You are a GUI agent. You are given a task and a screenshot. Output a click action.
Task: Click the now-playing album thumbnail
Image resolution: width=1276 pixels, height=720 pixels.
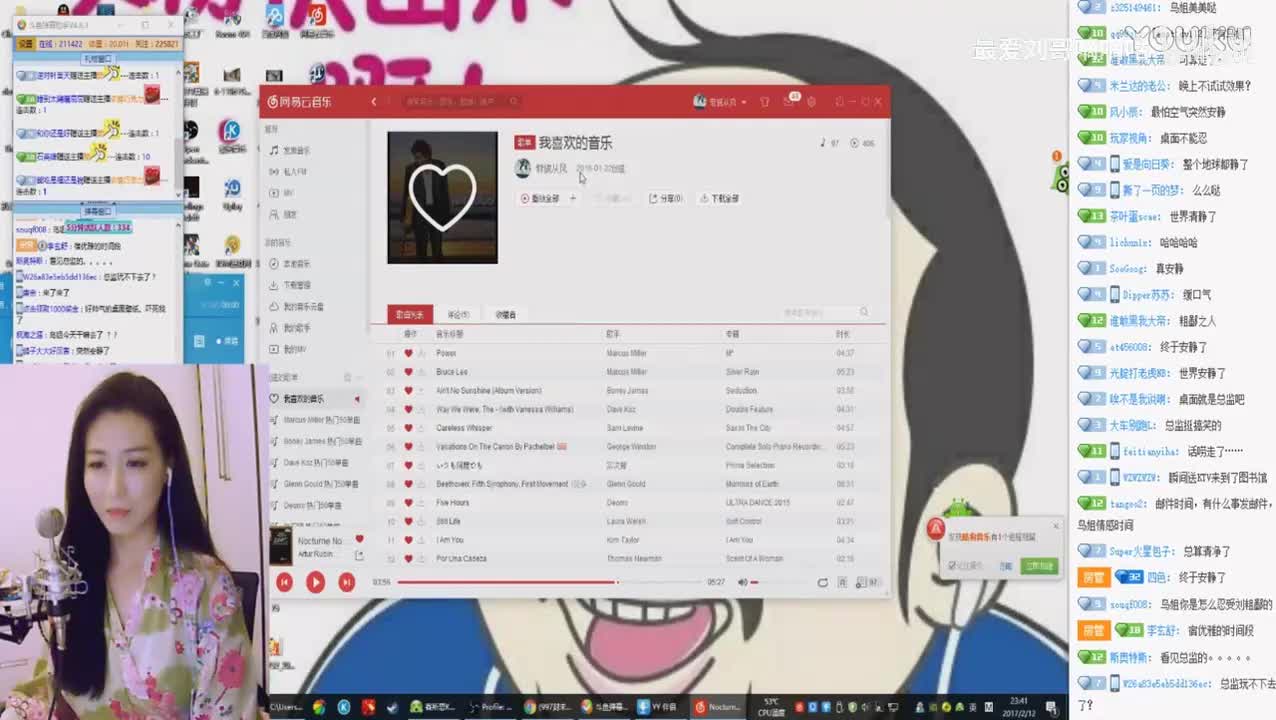(281, 546)
